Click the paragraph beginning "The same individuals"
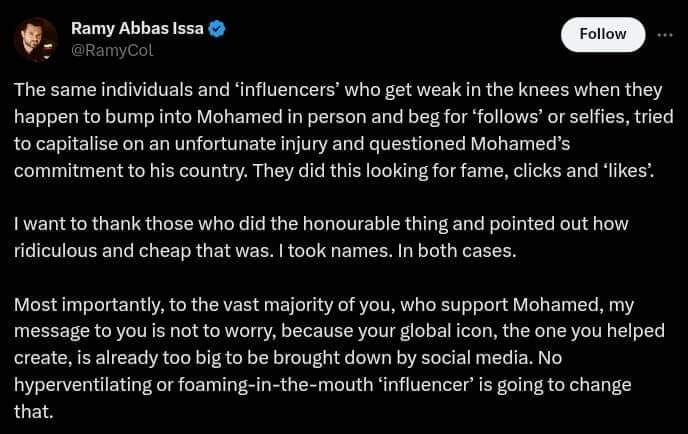The image size is (688, 434). pyautogui.click(x=344, y=130)
